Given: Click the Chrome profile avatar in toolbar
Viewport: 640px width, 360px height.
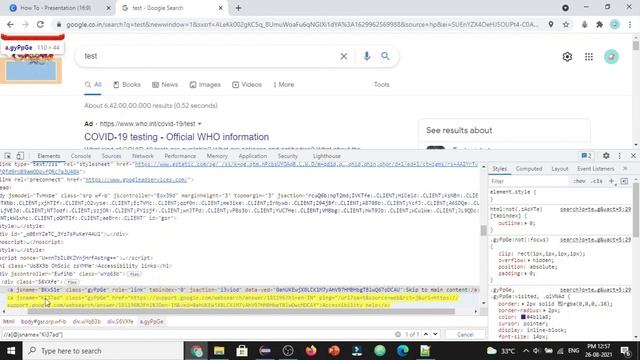Looking at the screenshot, I should click(x=615, y=24).
